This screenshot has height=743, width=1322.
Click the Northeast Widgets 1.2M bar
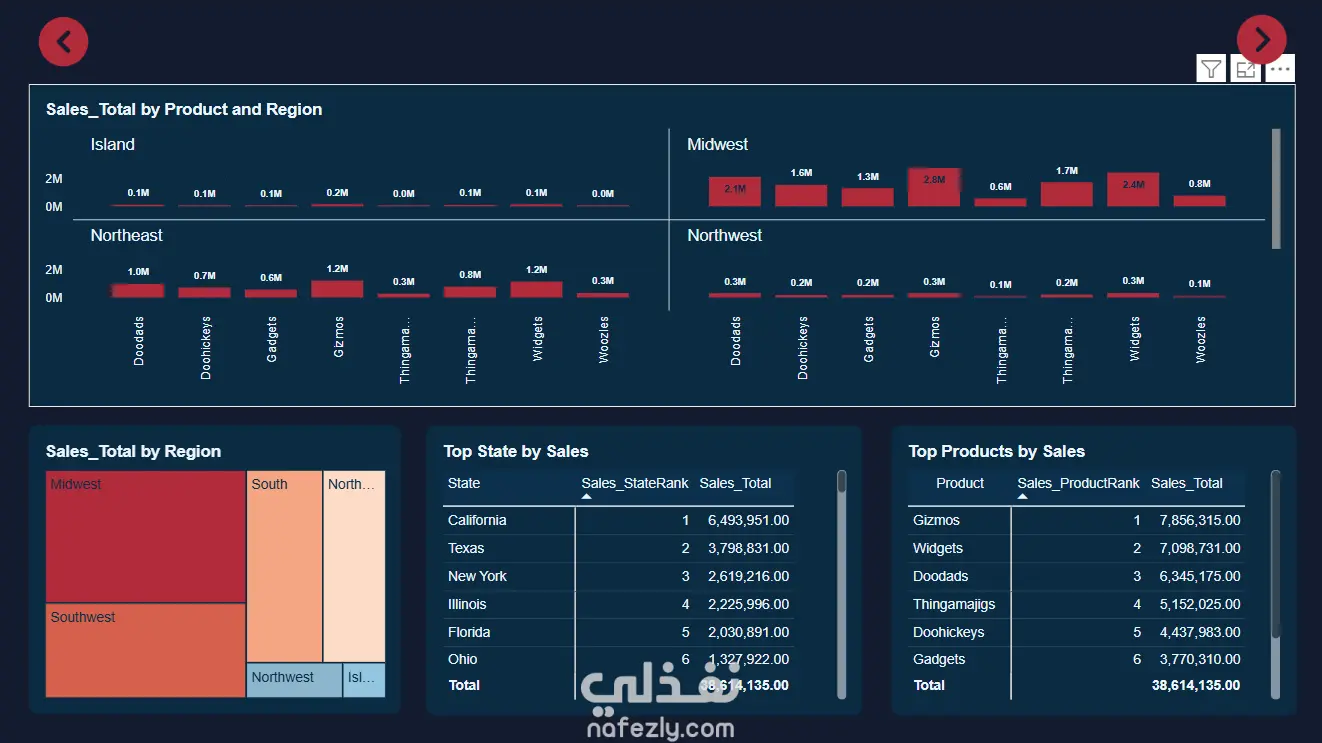click(536, 289)
